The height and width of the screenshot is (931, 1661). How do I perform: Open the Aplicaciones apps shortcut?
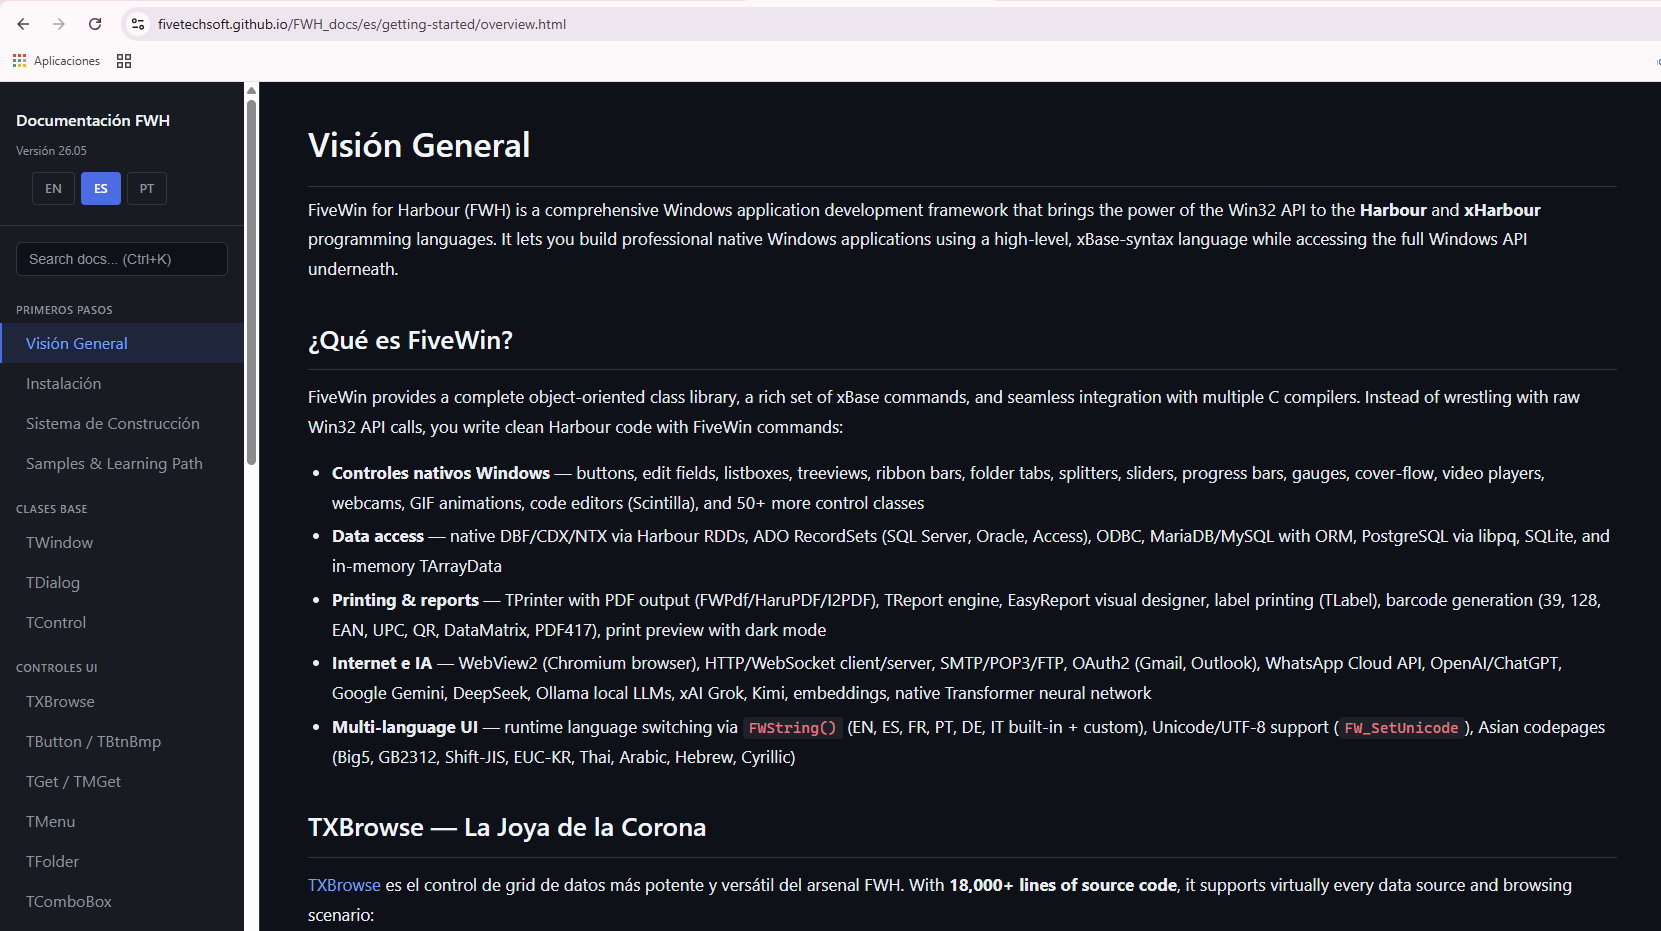56,61
